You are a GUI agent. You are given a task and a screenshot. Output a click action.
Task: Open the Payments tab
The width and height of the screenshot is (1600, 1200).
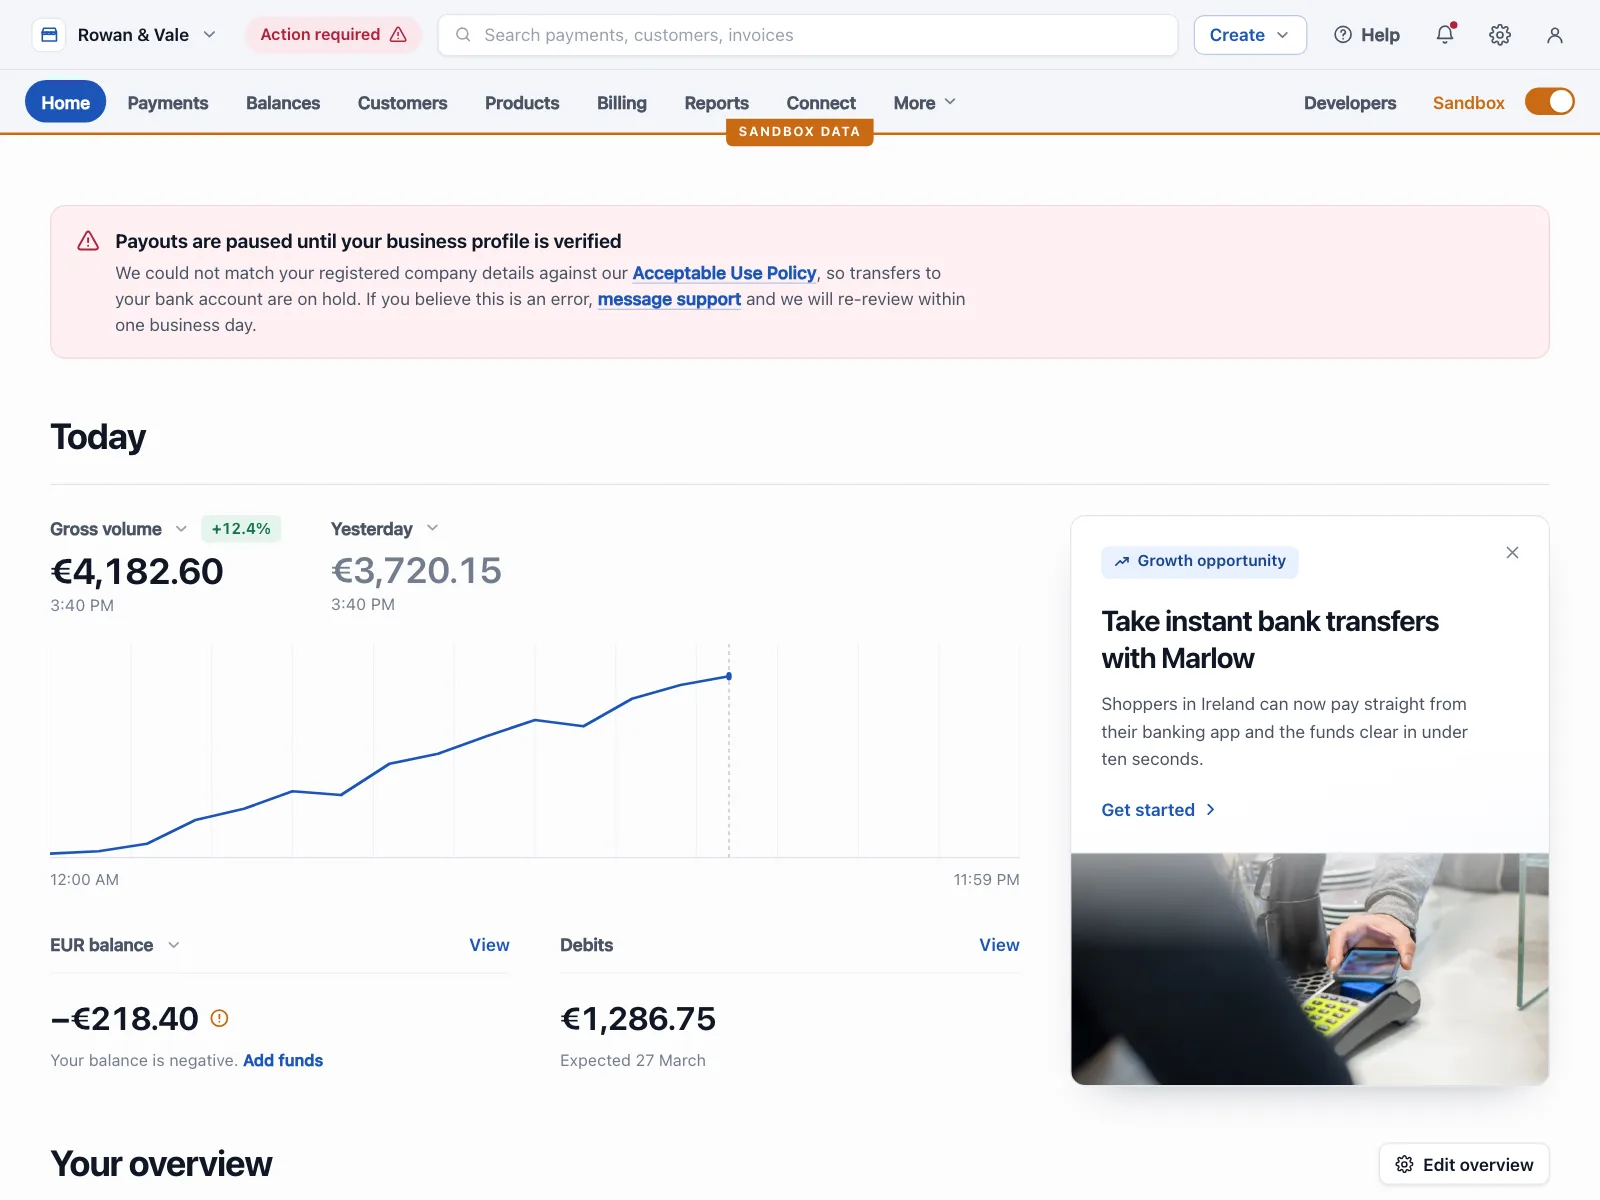[168, 103]
